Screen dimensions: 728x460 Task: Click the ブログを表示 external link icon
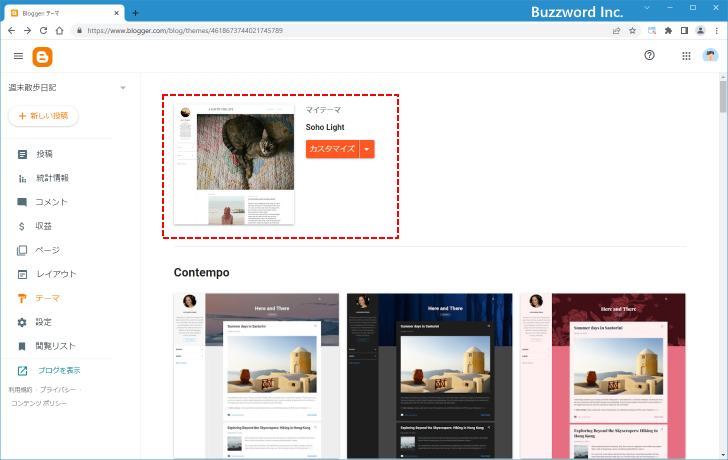(22, 370)
